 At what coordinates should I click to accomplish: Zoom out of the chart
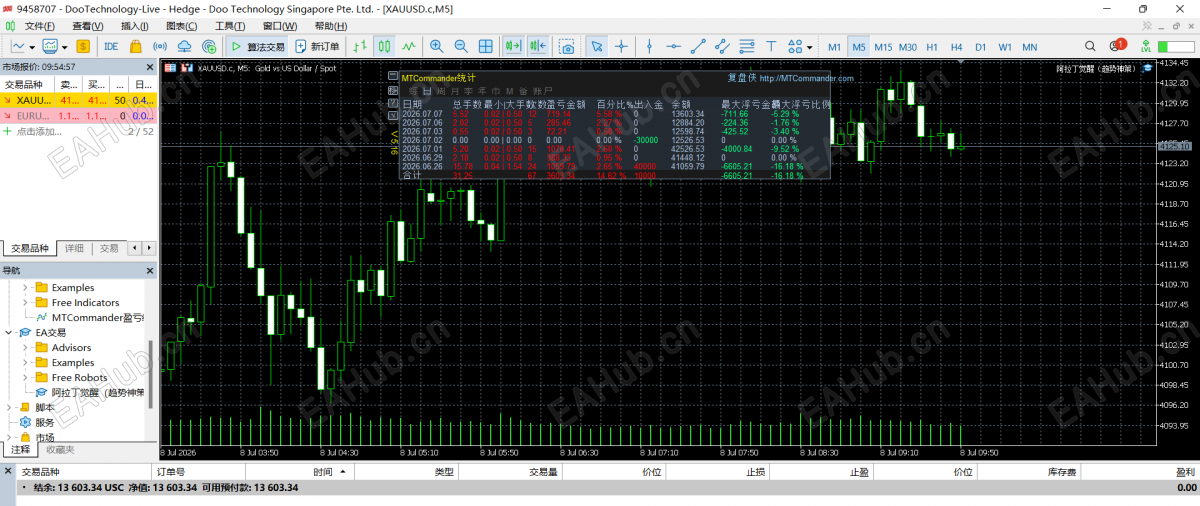click(x=461, y=46)
